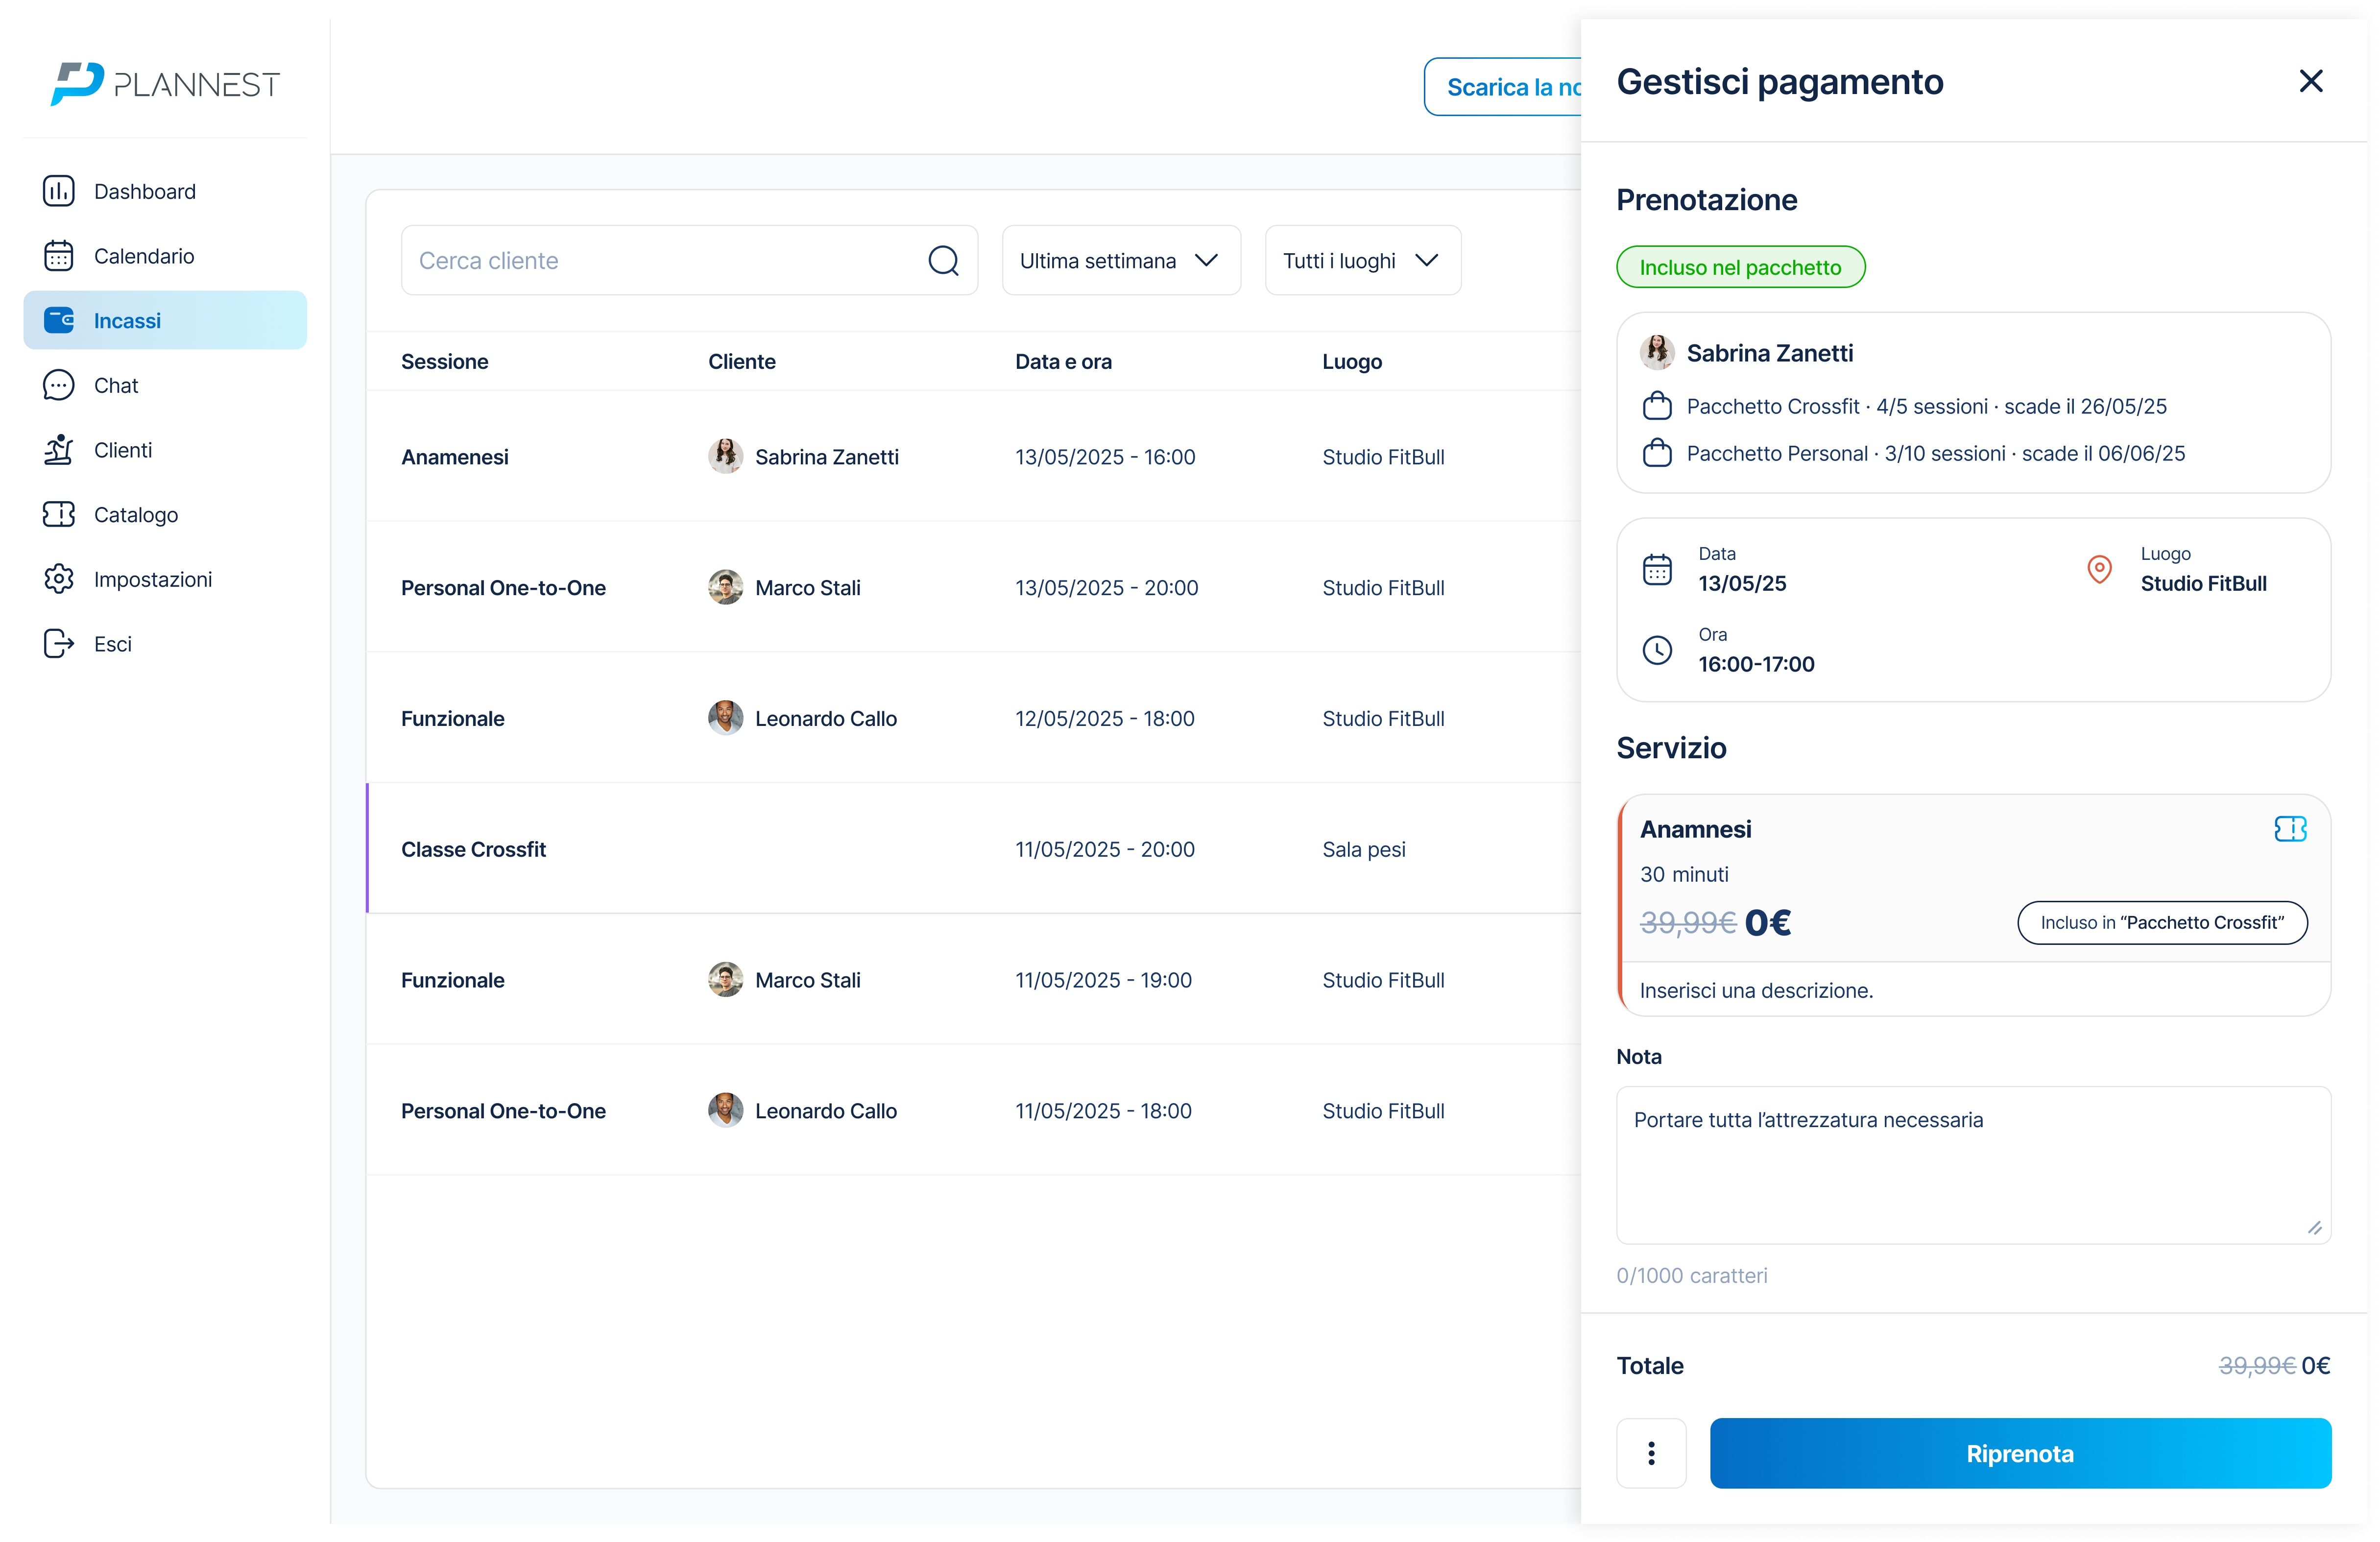Click inside the Nota text area
Screen dimensions: 2380x1542
point(1972,1165)
